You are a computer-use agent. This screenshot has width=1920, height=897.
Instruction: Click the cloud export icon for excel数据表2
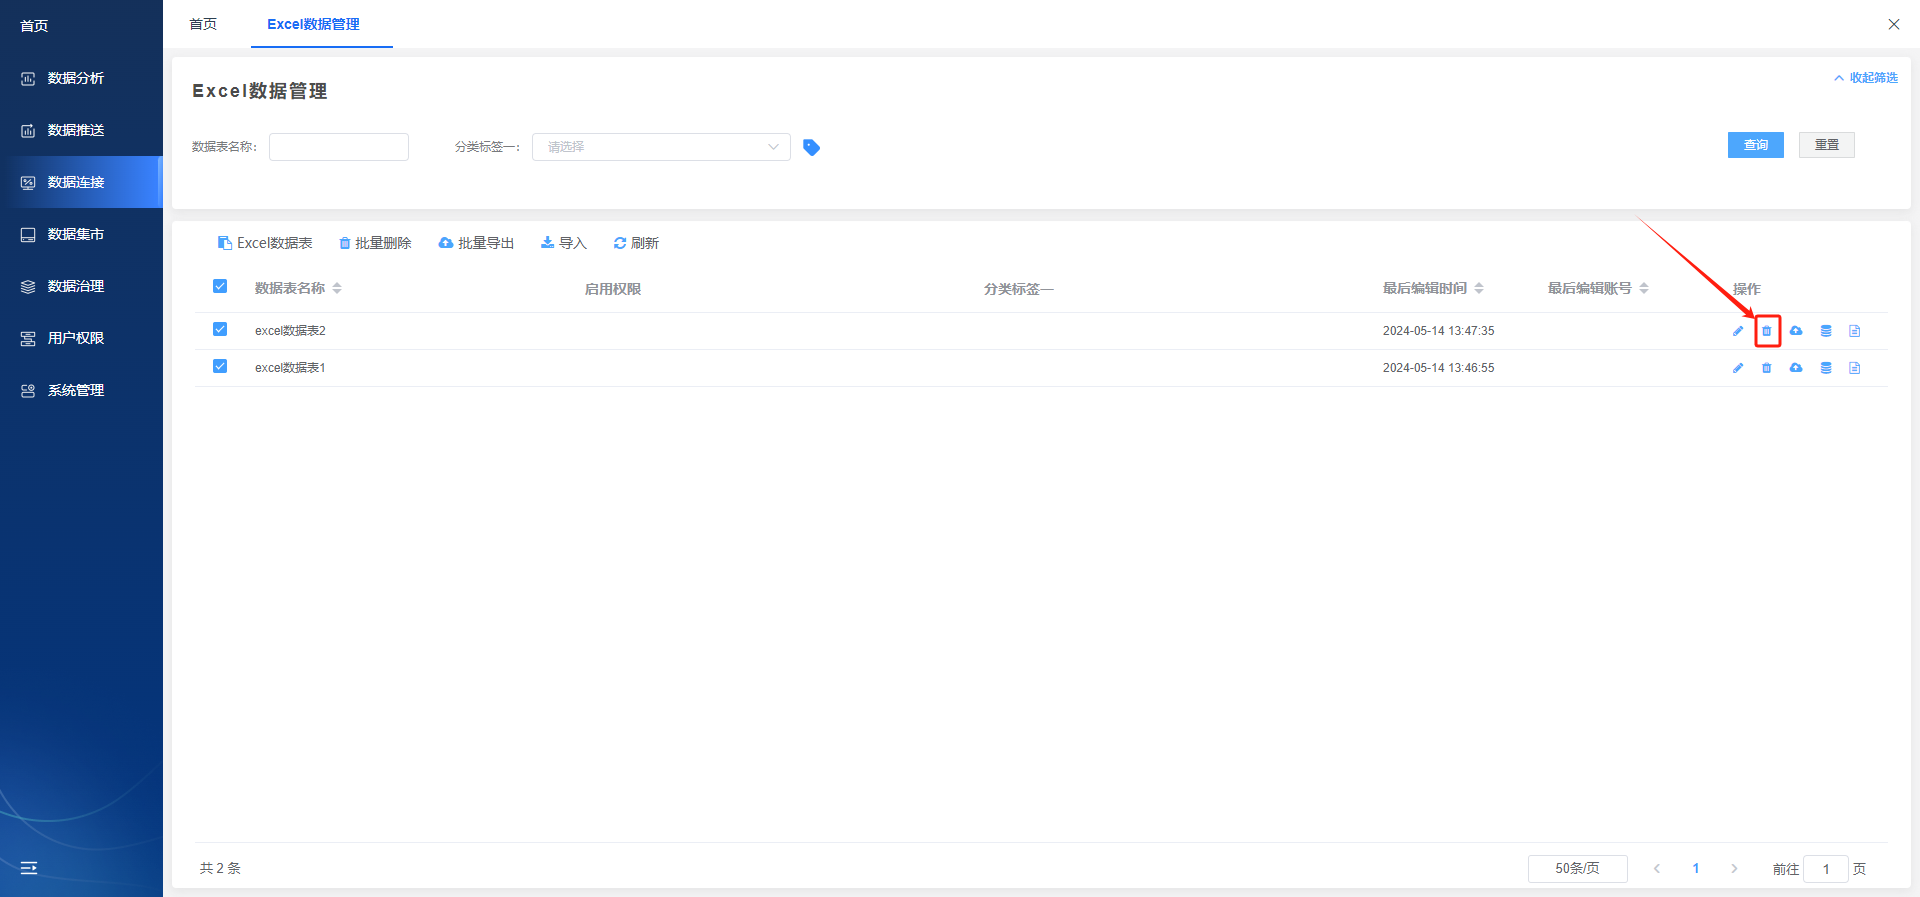click(x=1796, y=331)
